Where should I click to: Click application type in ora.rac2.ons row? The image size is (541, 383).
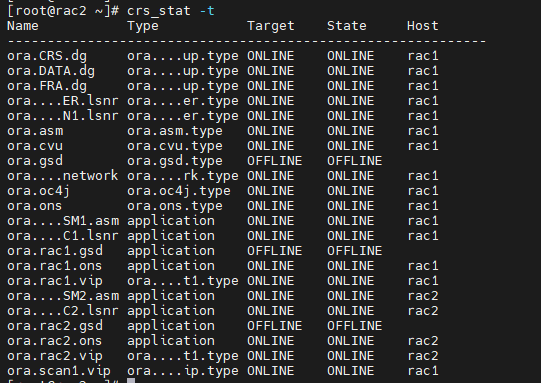tap(171, 341)
